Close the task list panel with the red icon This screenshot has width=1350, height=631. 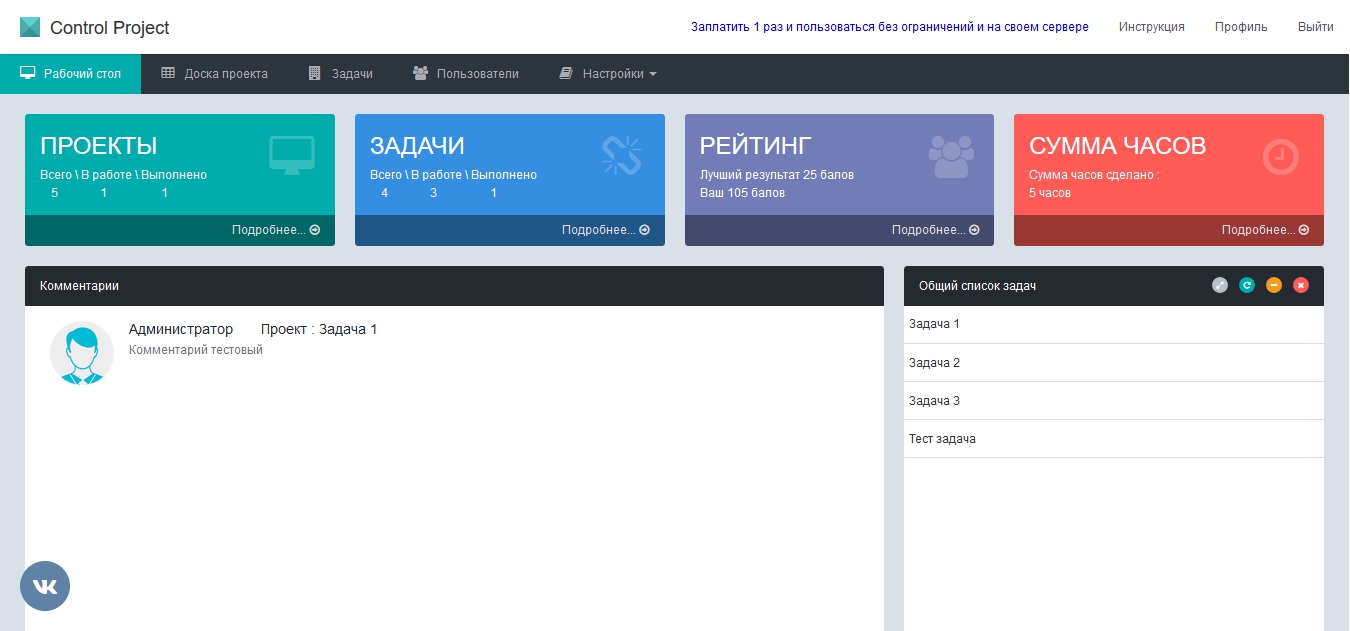point(1300,285)
